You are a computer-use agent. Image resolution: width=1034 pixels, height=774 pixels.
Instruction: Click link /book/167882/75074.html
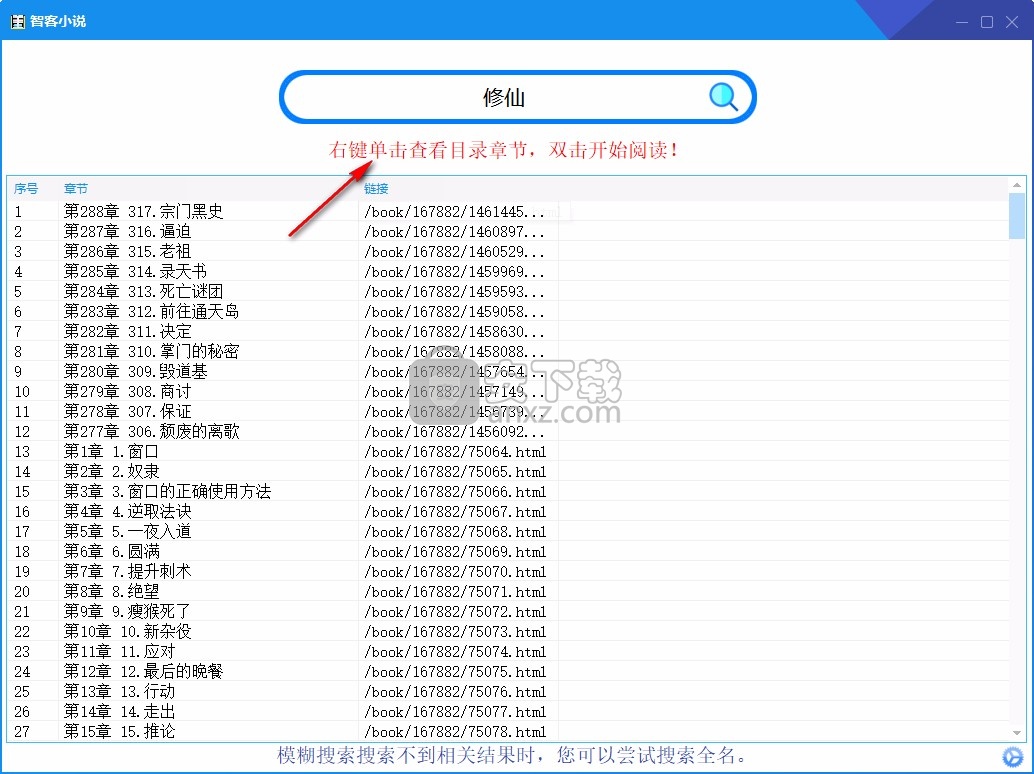click(455, 652)
